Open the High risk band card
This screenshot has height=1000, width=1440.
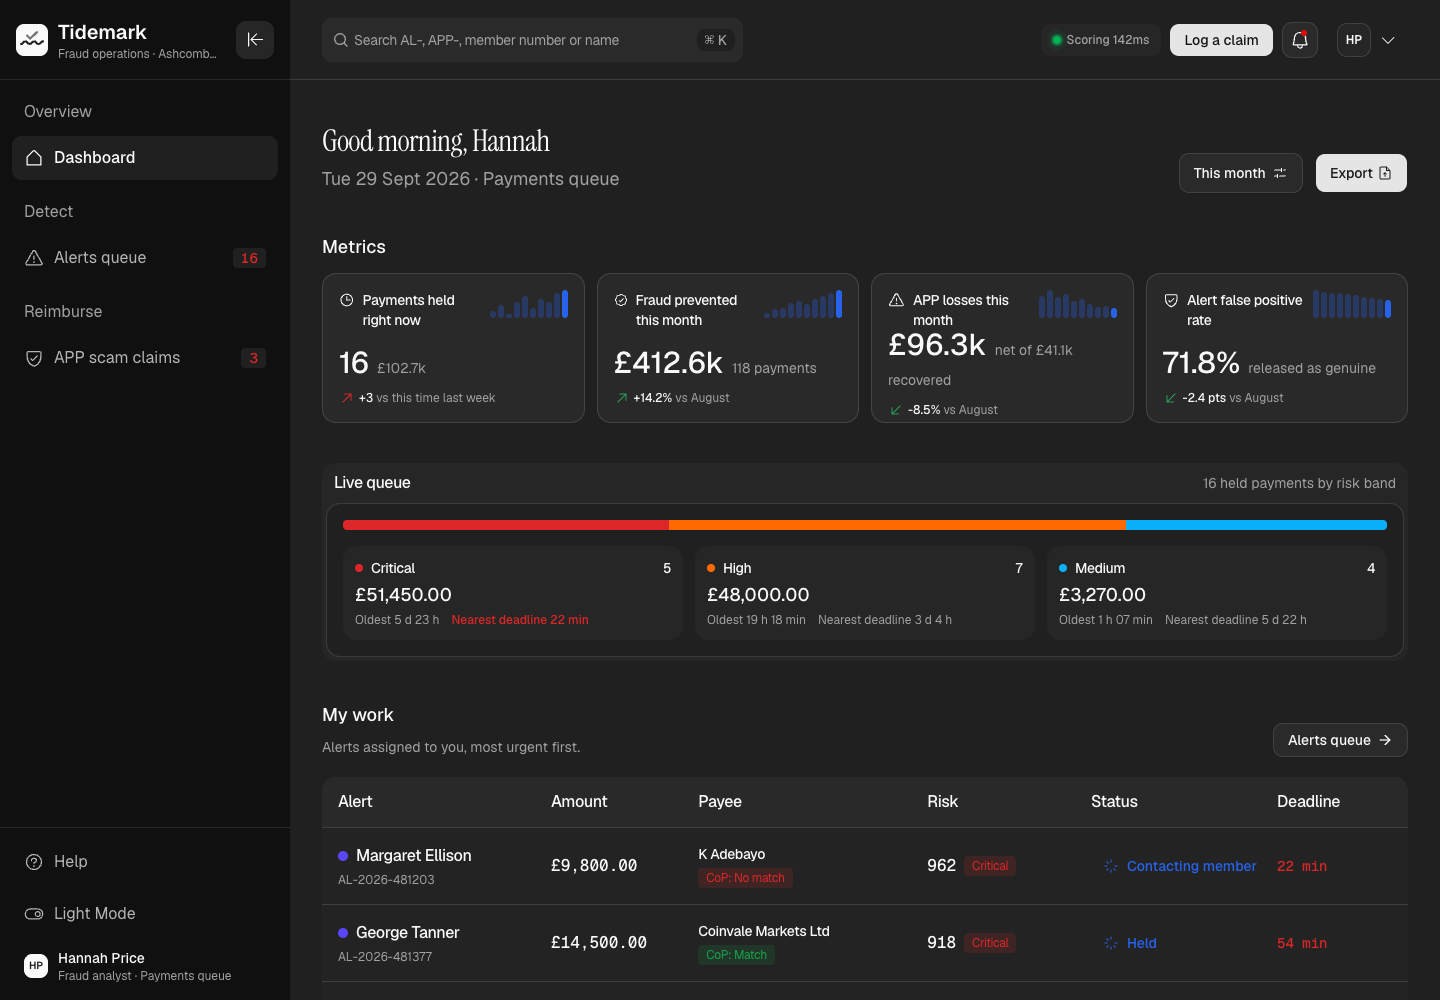[865, 593]
